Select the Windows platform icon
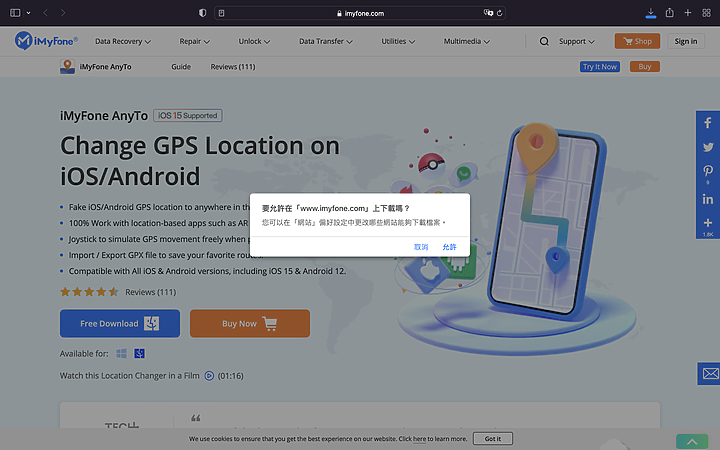720x450 pixels. 121,353
